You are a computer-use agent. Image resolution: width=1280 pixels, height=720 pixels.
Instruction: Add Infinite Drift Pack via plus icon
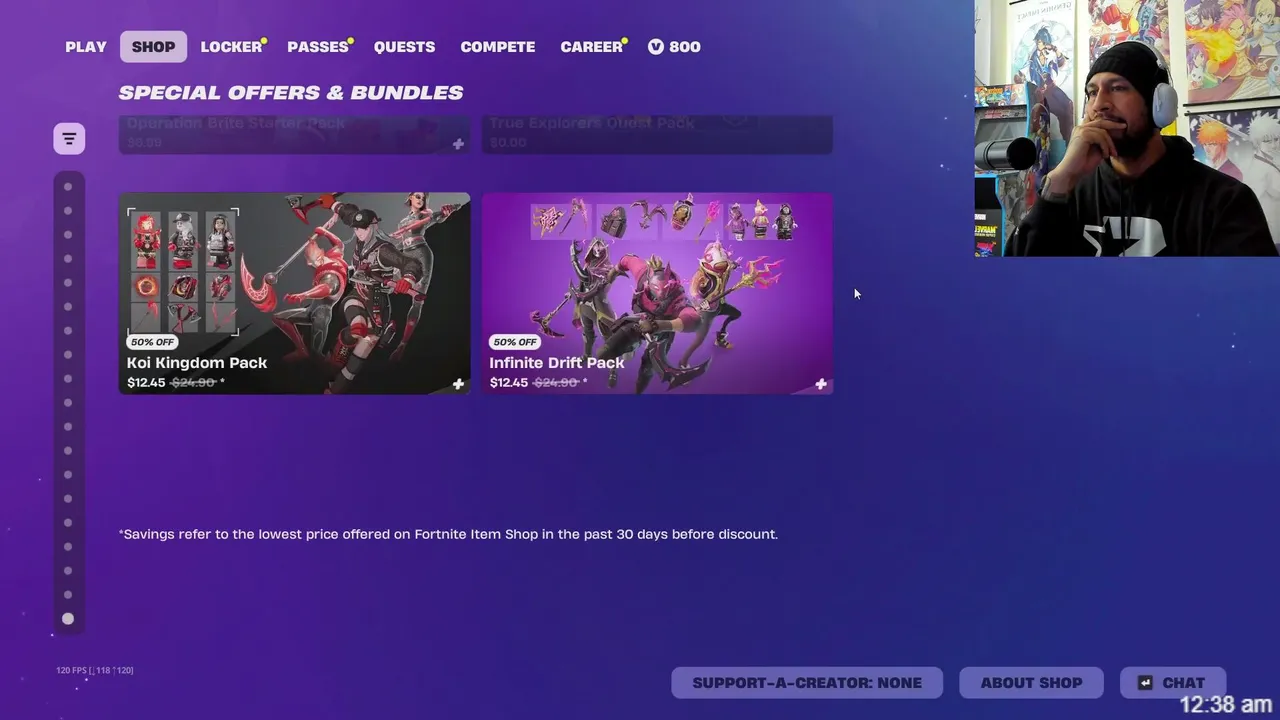821,384
